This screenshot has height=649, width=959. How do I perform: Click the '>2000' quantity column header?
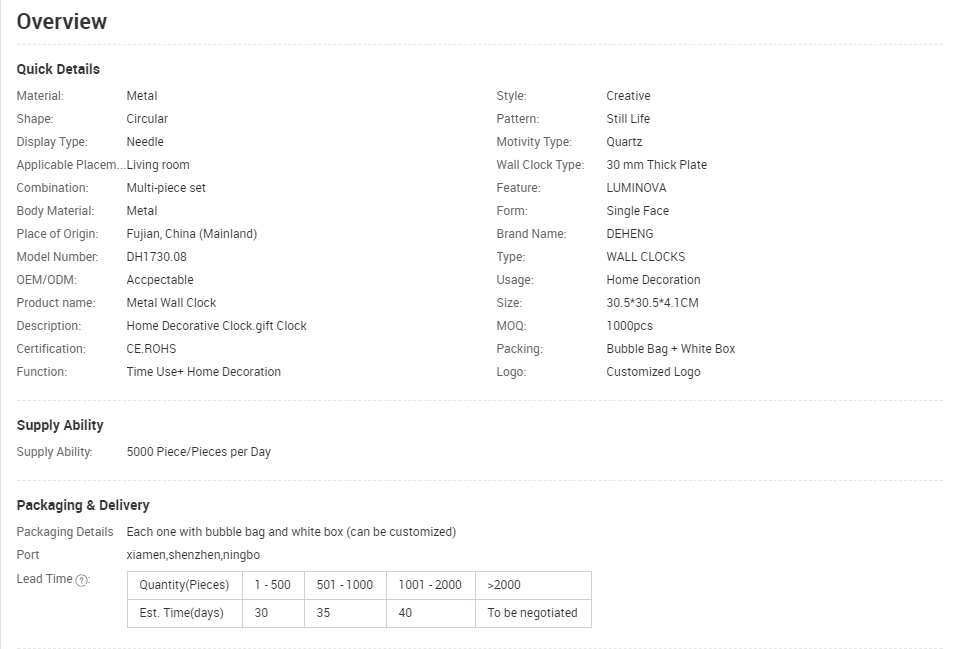533,585
